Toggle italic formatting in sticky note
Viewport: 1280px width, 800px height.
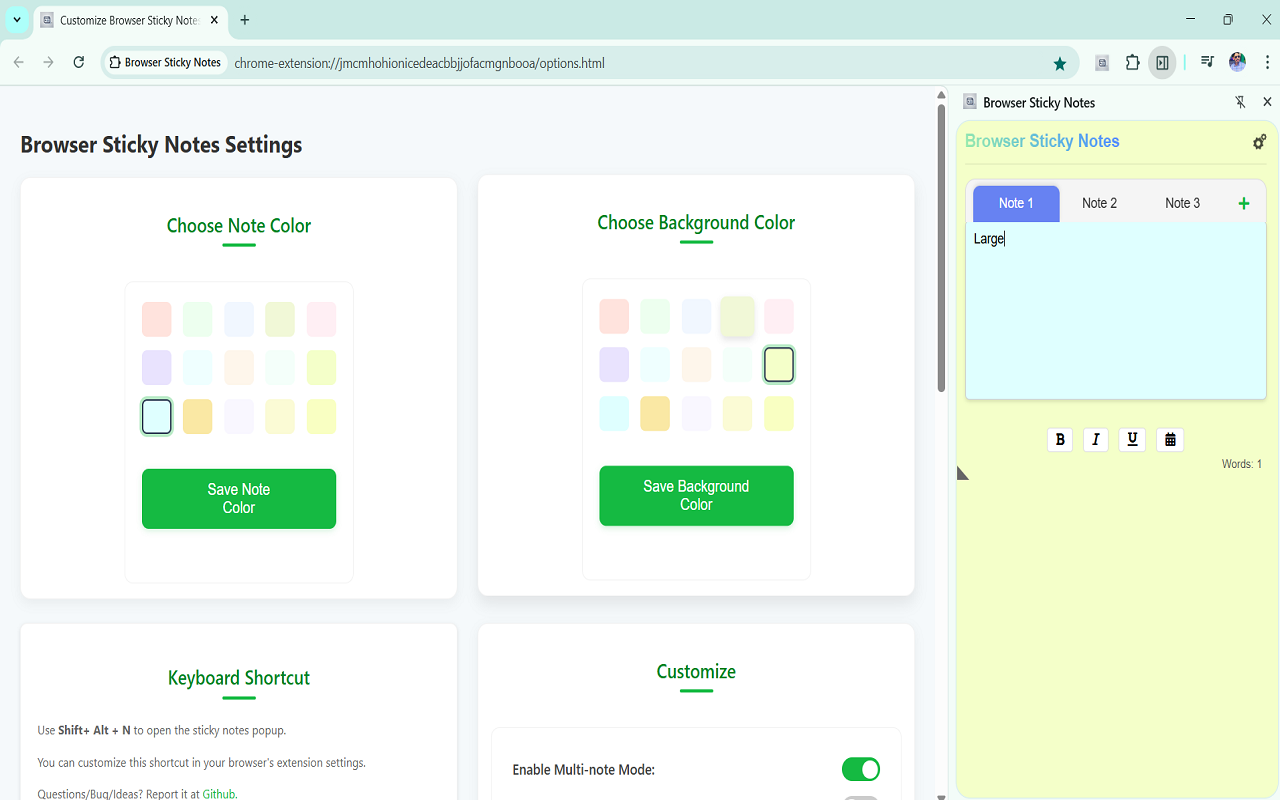(1096, 439)
